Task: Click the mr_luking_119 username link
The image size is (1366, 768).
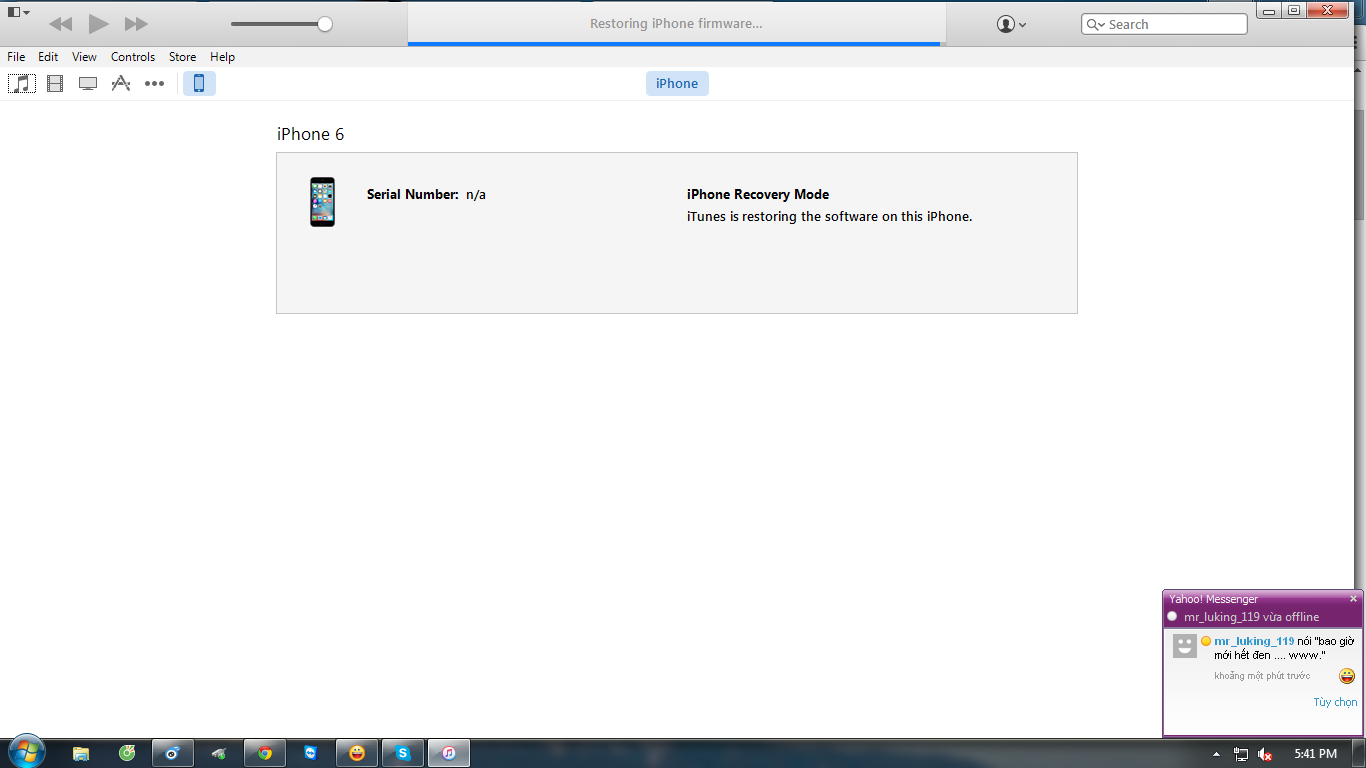Action: (1254, 641)
